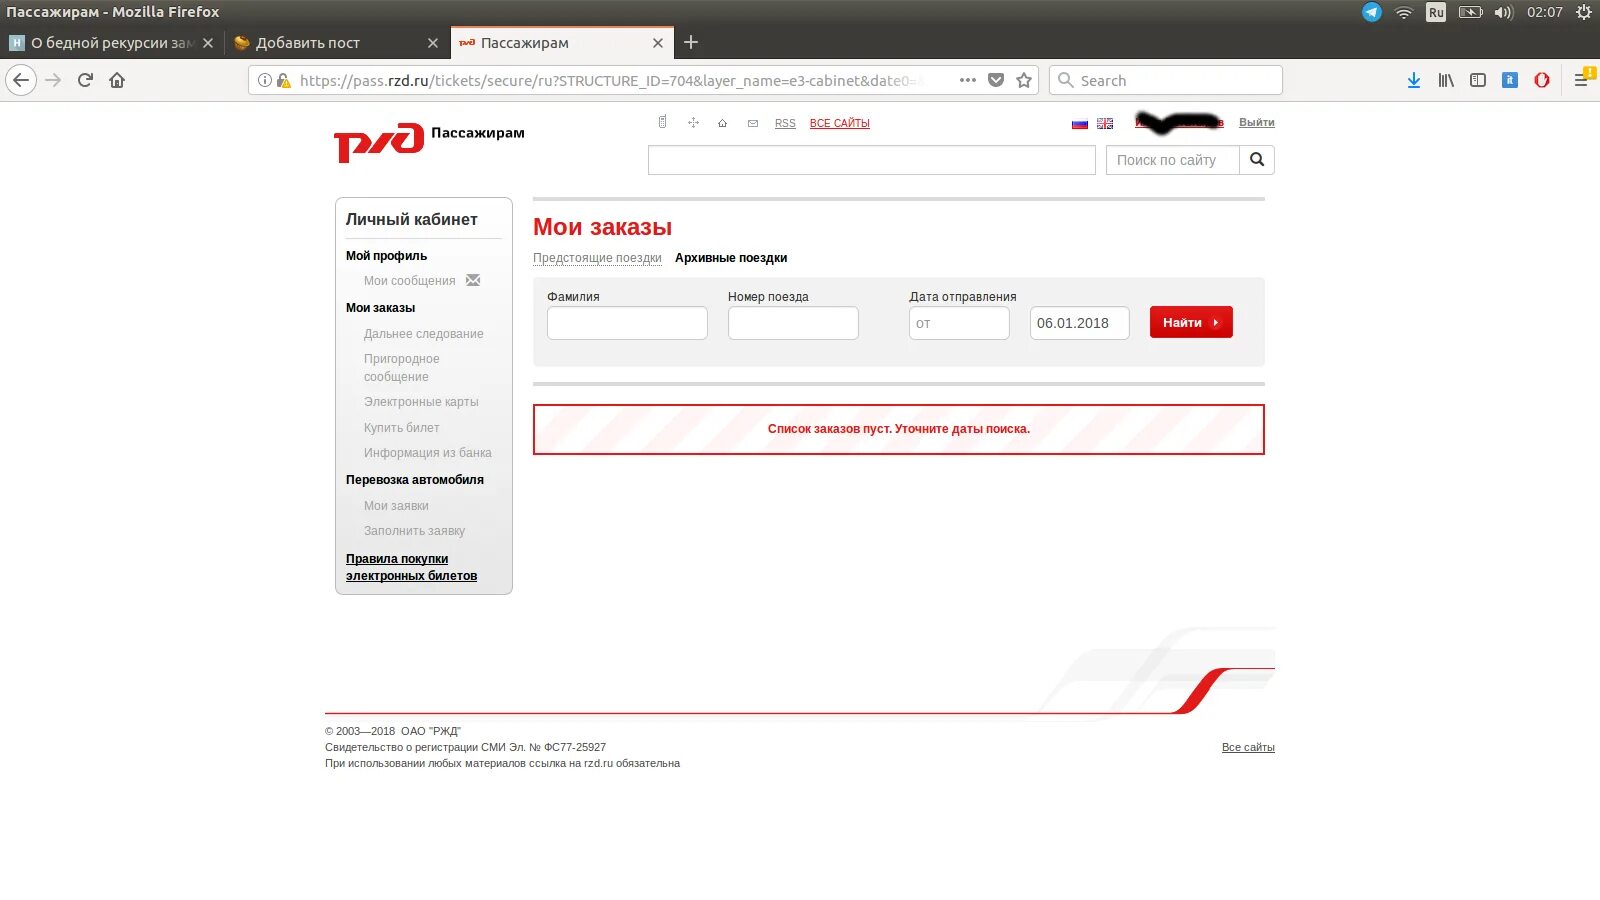Viewport: 1600px width, 900px height.
Task: Click the mobile version phone icon
Action: click(662, 122)
